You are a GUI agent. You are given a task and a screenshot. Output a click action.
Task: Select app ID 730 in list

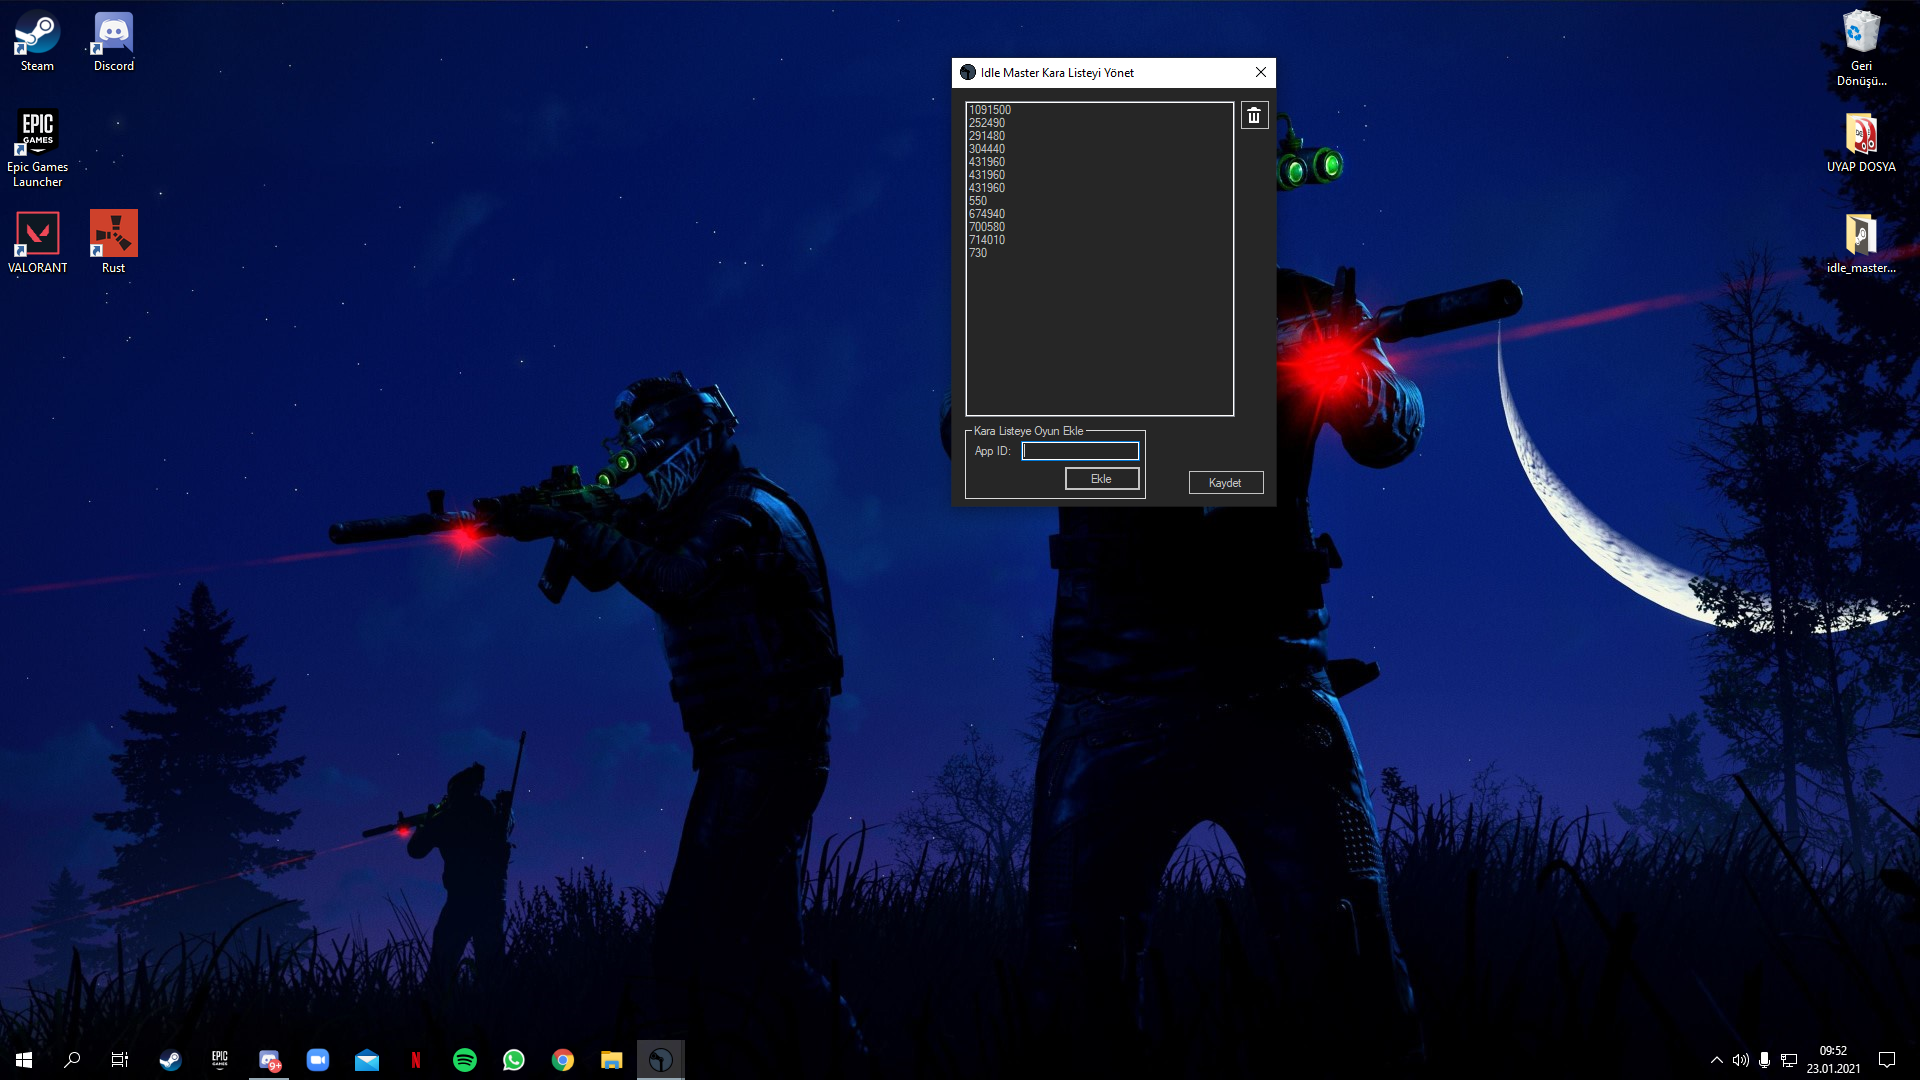(978, 253)
